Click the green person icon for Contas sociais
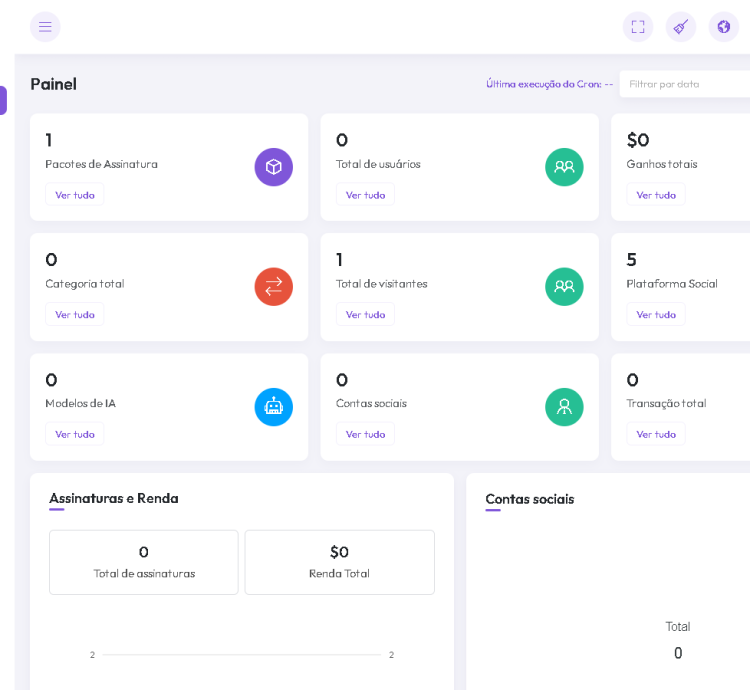The height and width of the screenshot is (690, 750). pos(564,407)
